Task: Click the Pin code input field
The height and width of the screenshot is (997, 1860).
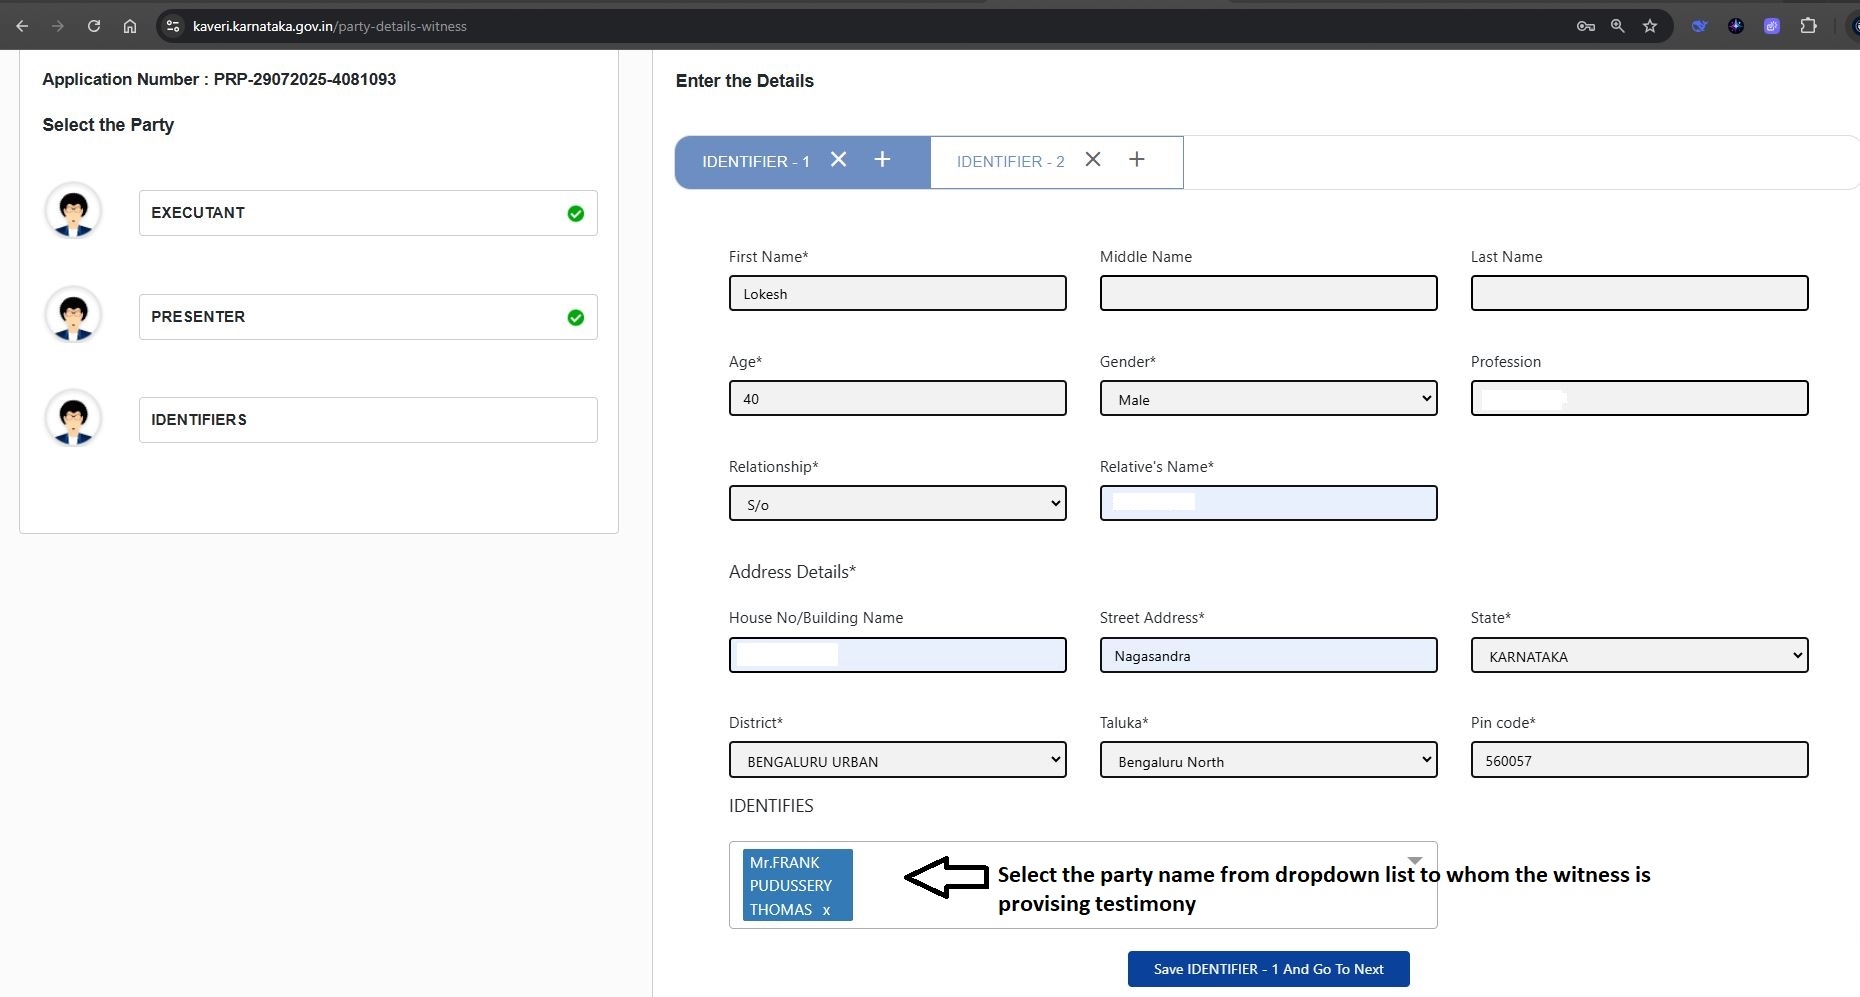Action: click(x=1639, y=760)
